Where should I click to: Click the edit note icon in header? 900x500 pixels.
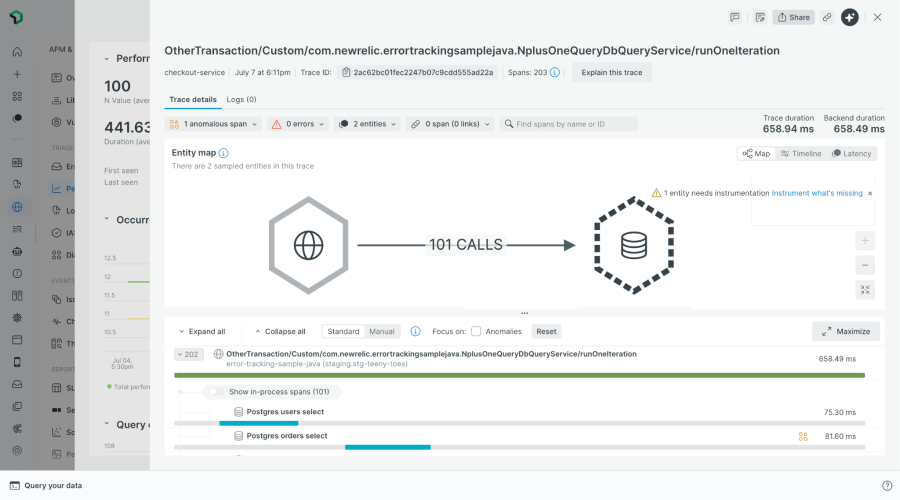click(x=760, y=17)
